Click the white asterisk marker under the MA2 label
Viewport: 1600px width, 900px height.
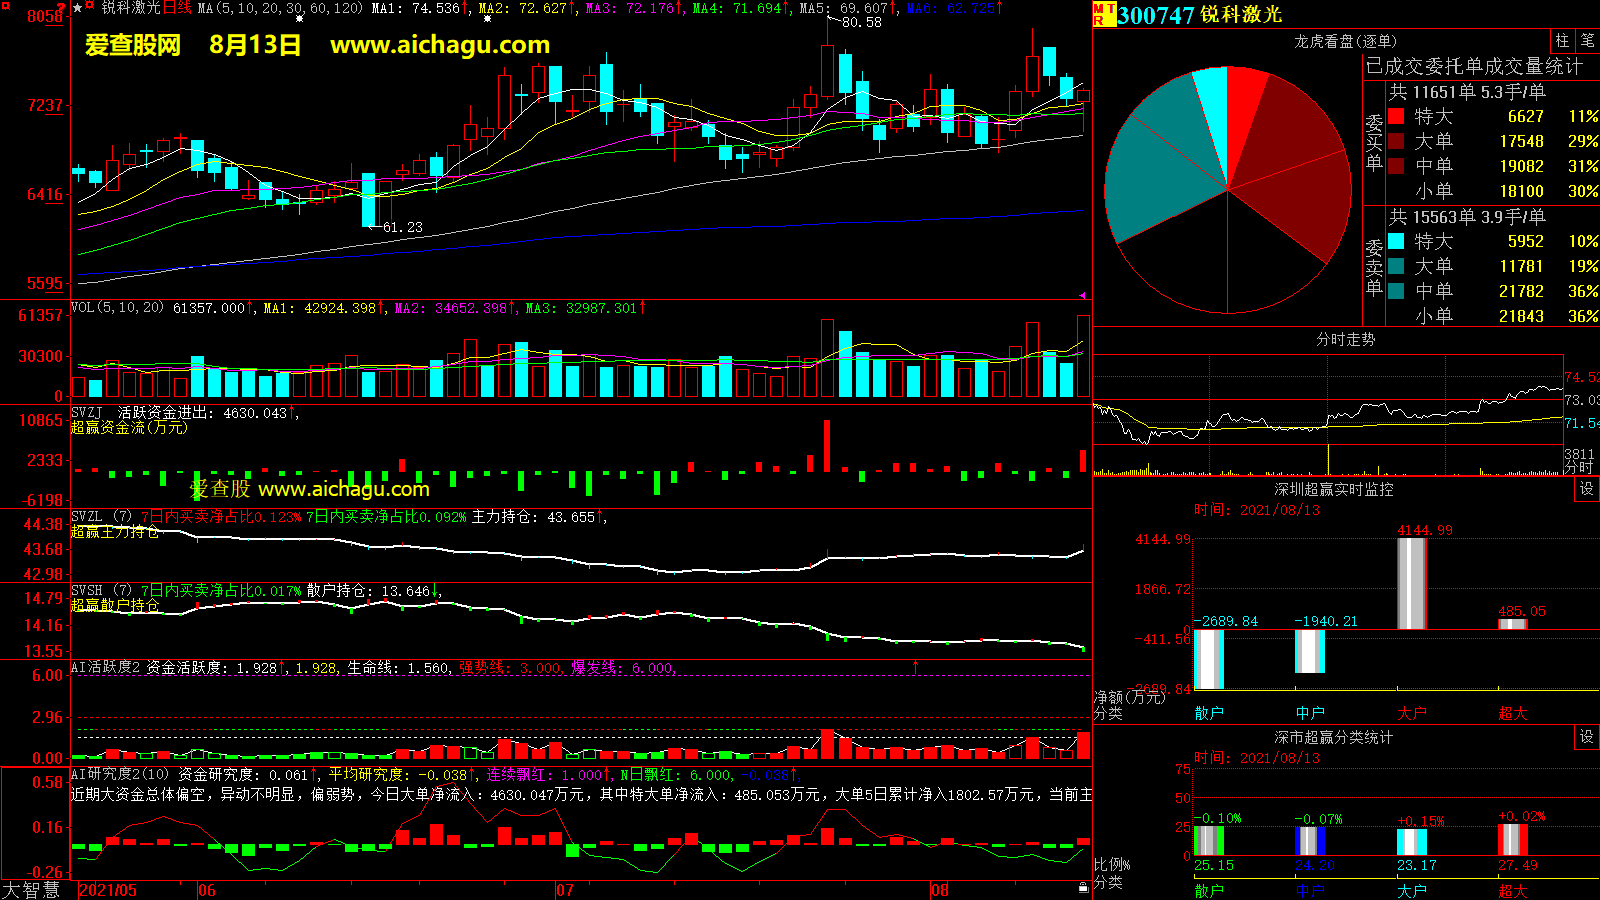click(x=487, y=19)
